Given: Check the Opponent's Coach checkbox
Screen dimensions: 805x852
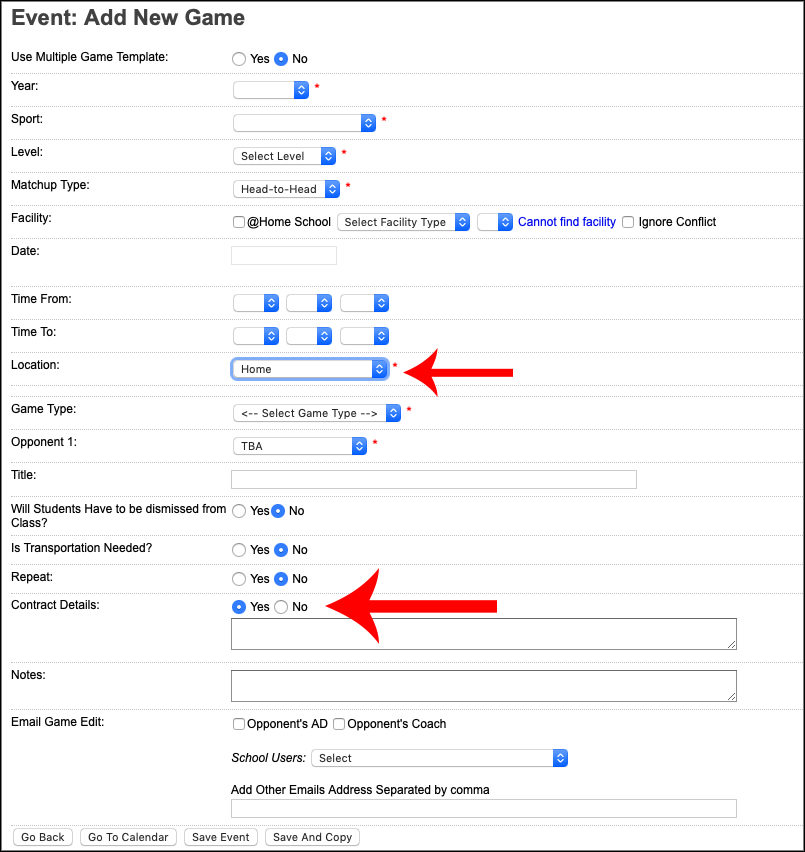Looking at the screenshot, I should point(339,724).
